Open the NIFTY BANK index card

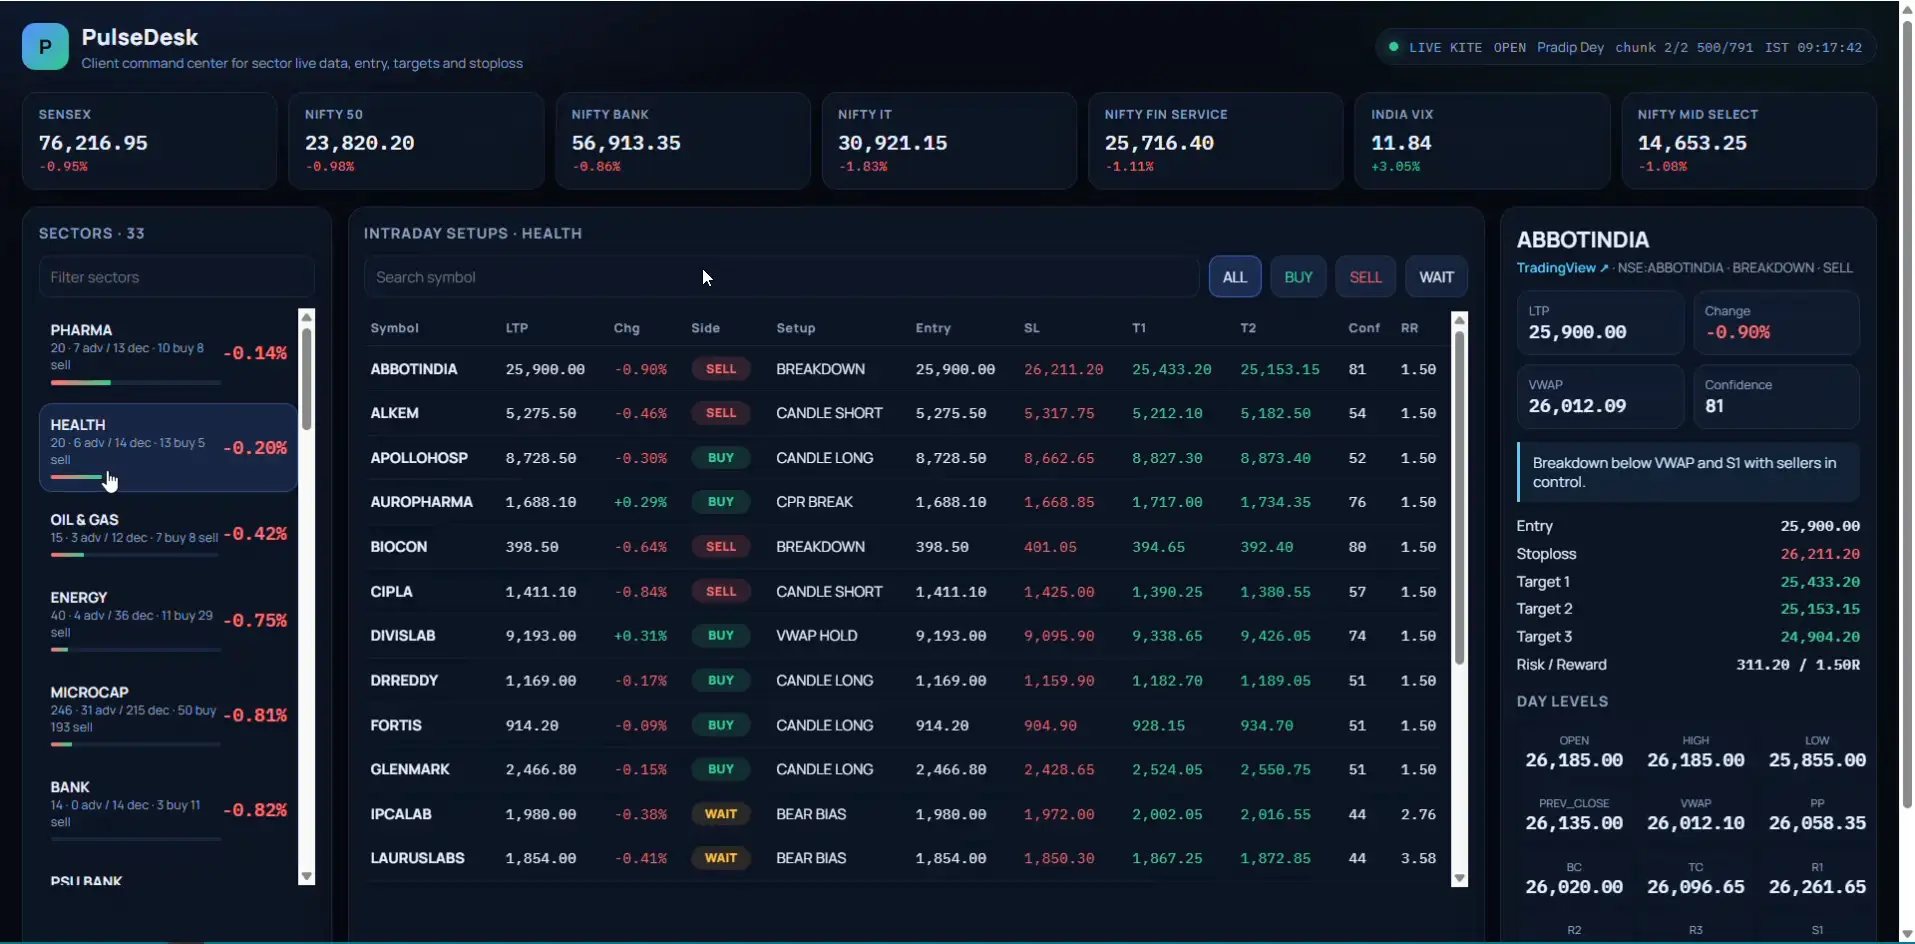(x=683, y=141)
